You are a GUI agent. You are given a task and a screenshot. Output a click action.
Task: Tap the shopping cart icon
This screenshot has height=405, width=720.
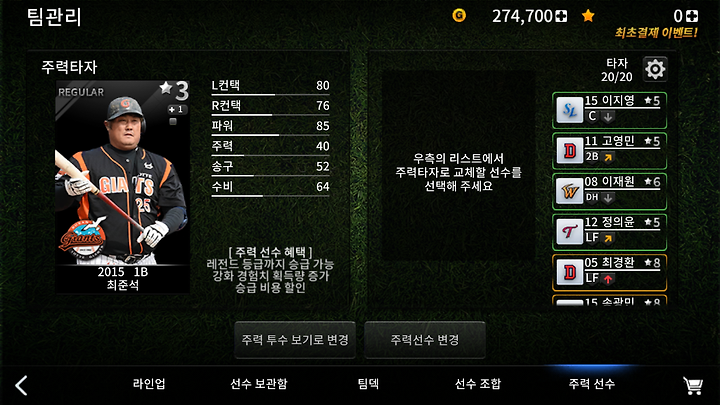click(693, 385)
